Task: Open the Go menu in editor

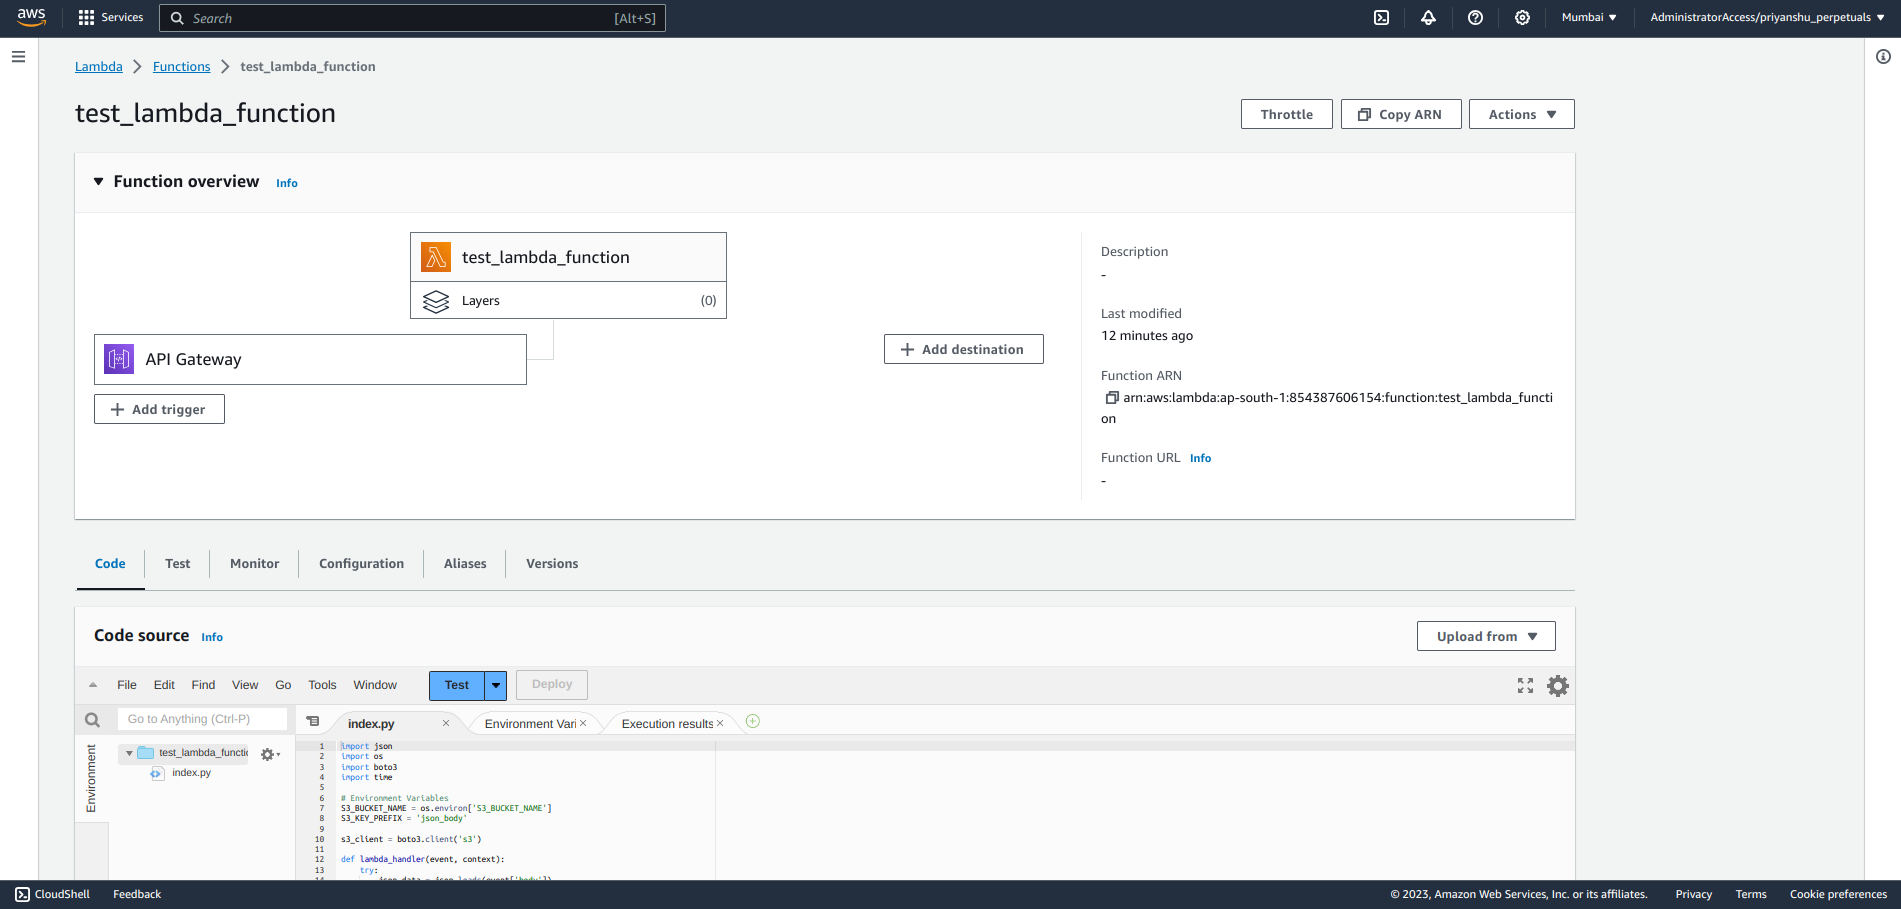Action: 283,685
